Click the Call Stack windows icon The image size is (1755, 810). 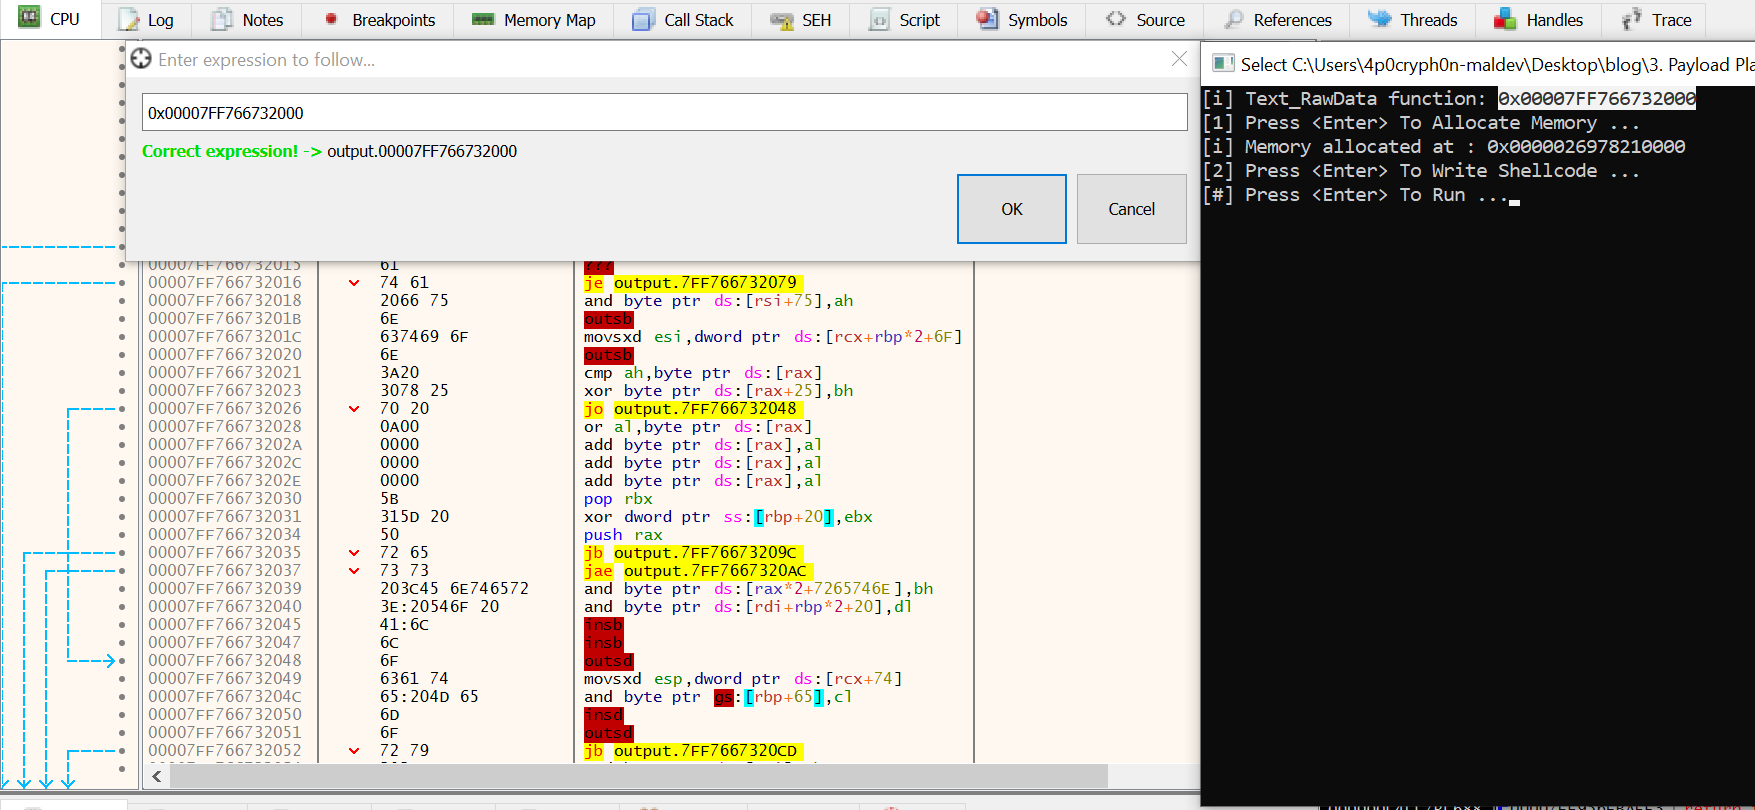(x=643, y=19)
